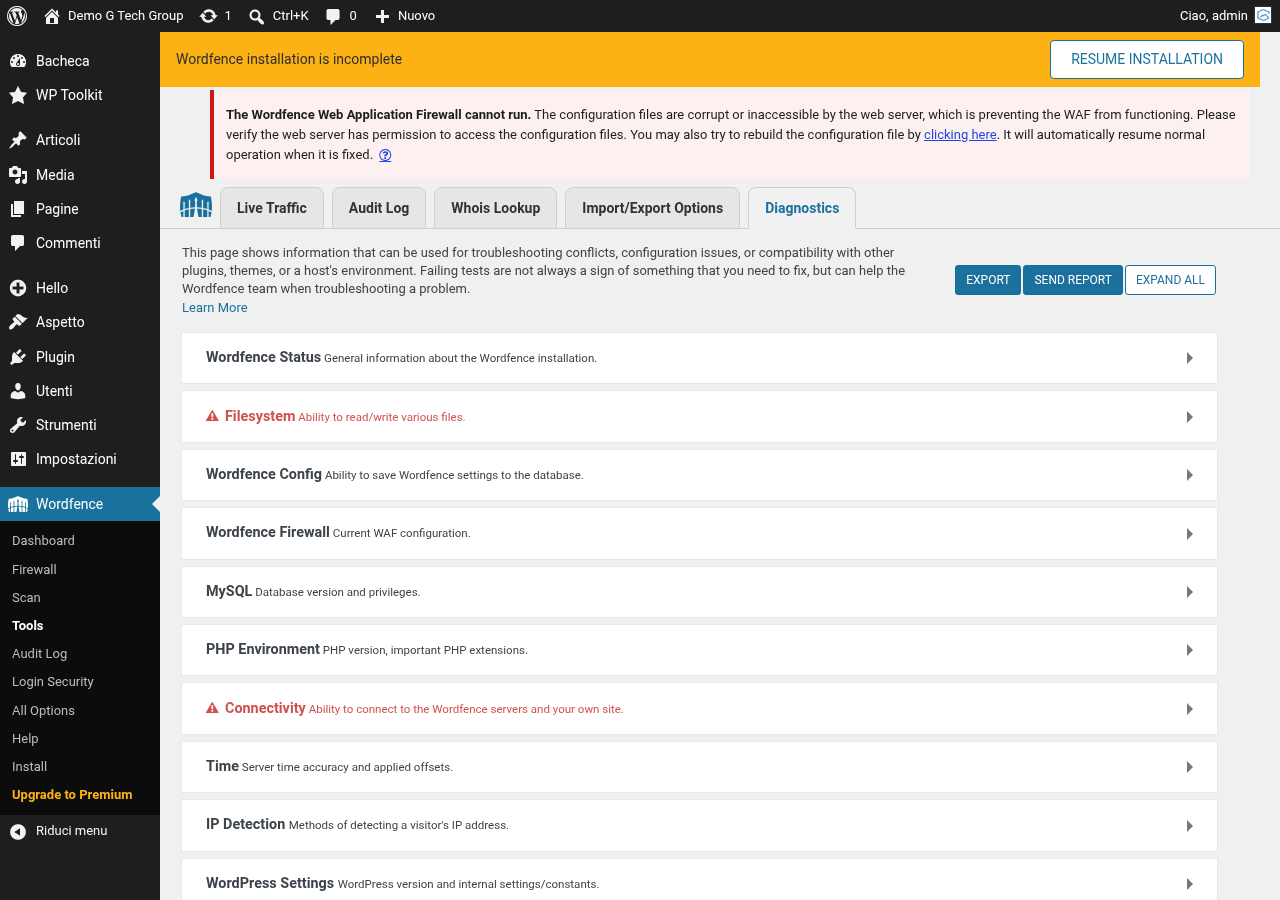The height and width of the screenshot is (900, 1280).
Task: Open the Utenti user icon
Action: pyautogui.click(x=18, y=391)
